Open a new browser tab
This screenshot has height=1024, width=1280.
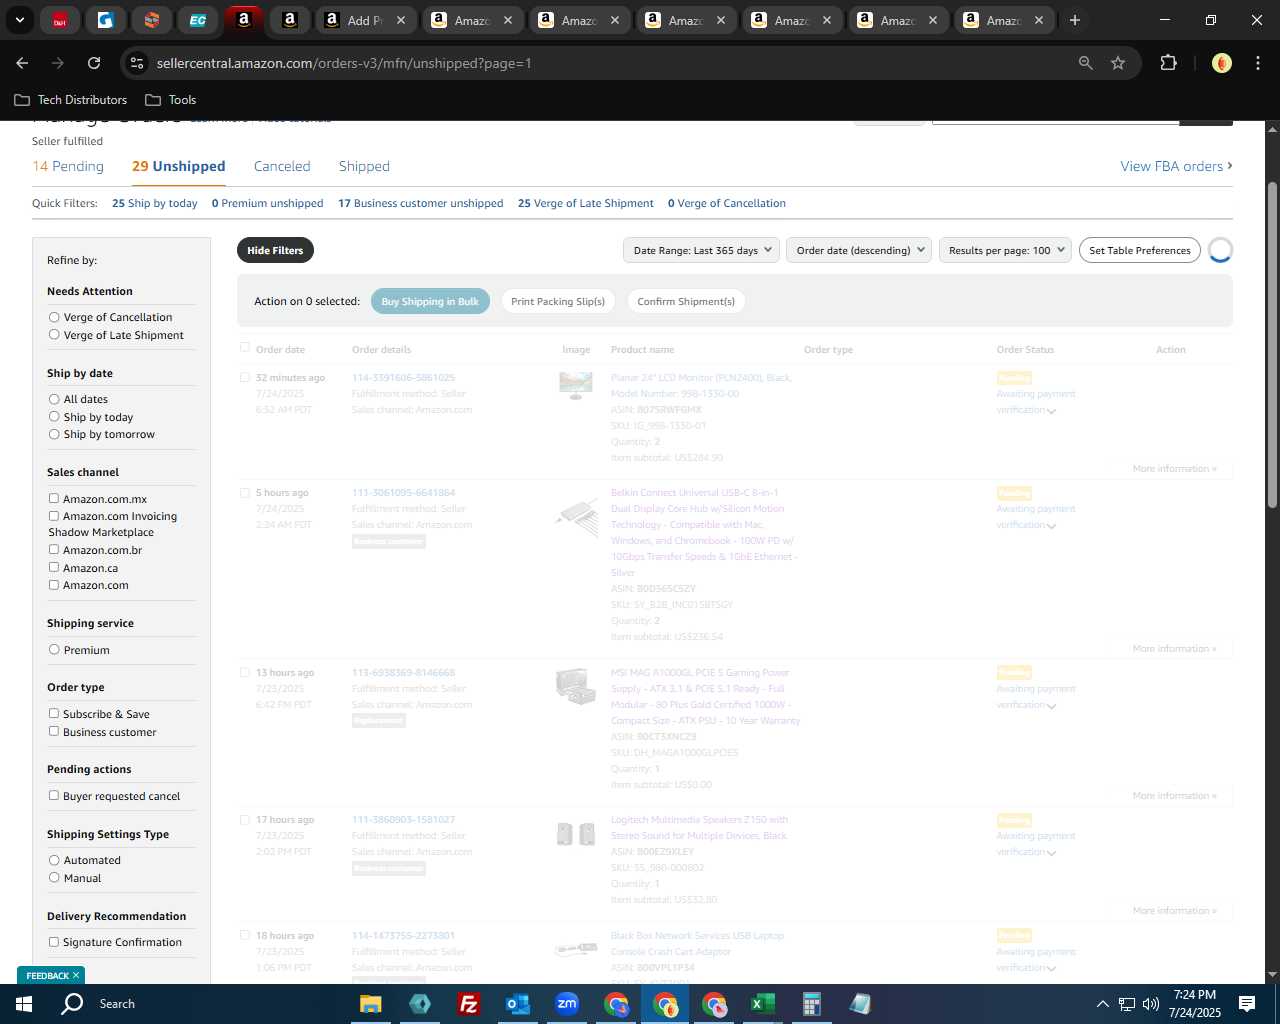[1074, 20]
